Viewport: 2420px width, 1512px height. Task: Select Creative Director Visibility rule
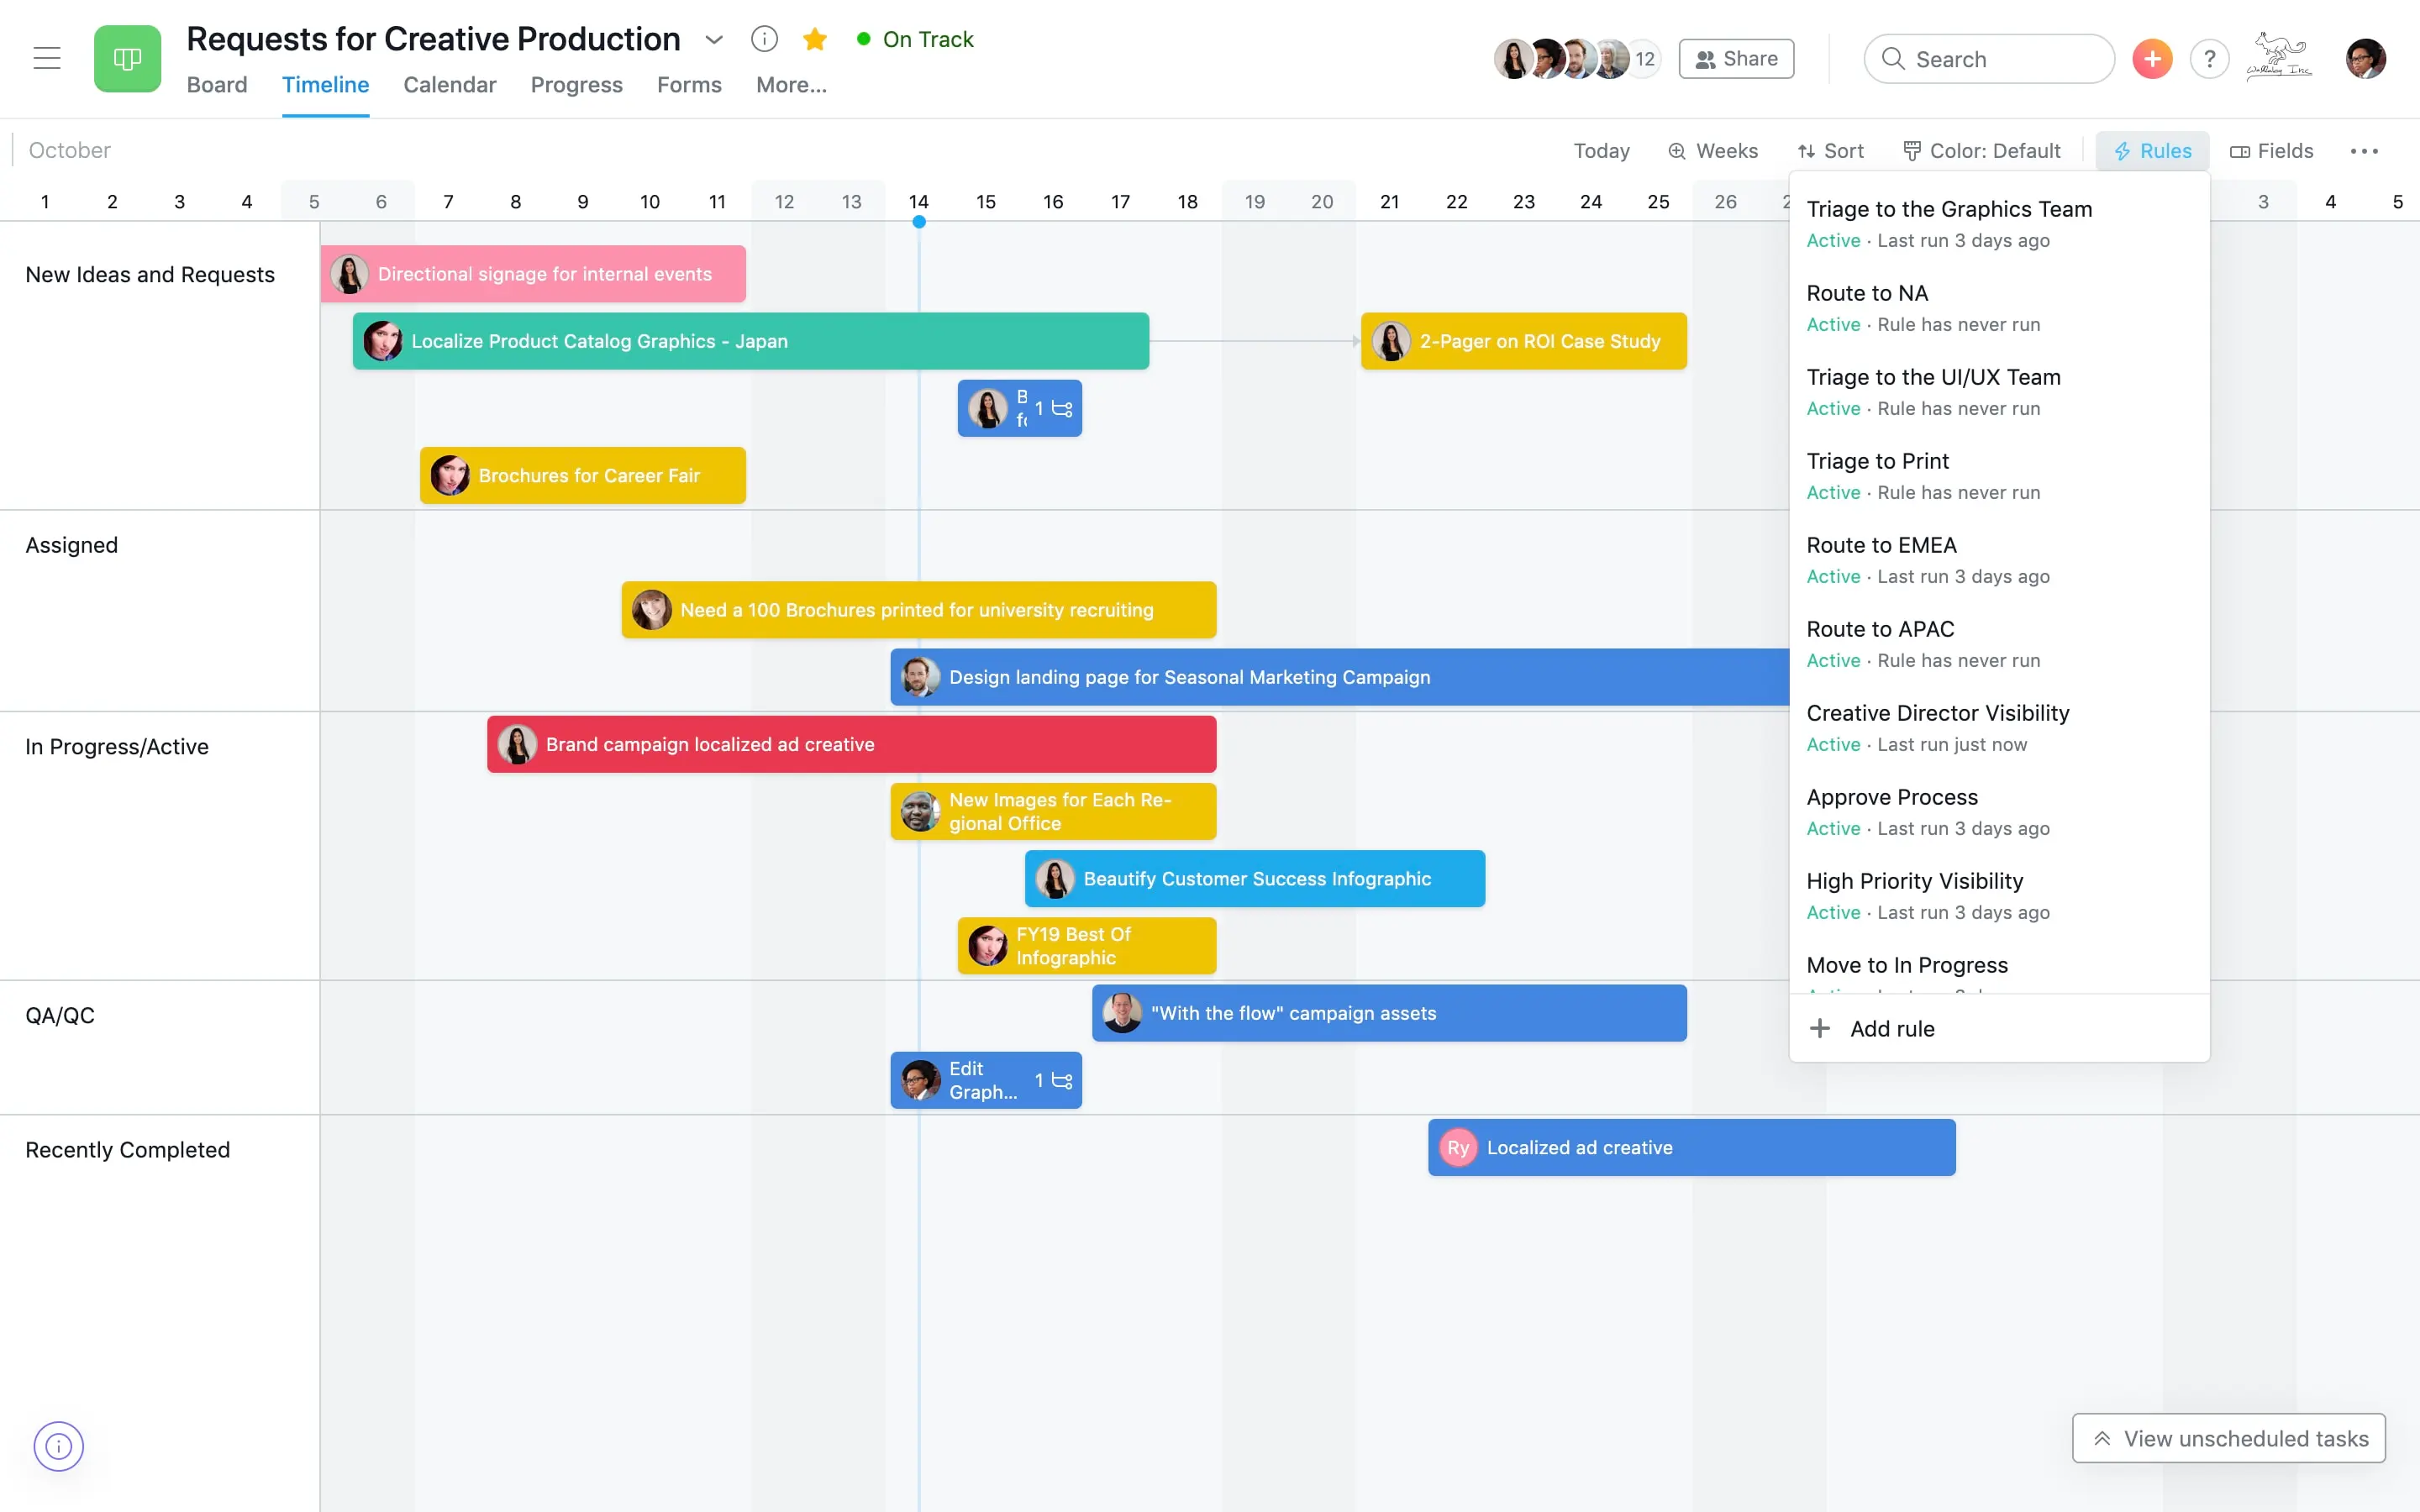coord(1938,712)
